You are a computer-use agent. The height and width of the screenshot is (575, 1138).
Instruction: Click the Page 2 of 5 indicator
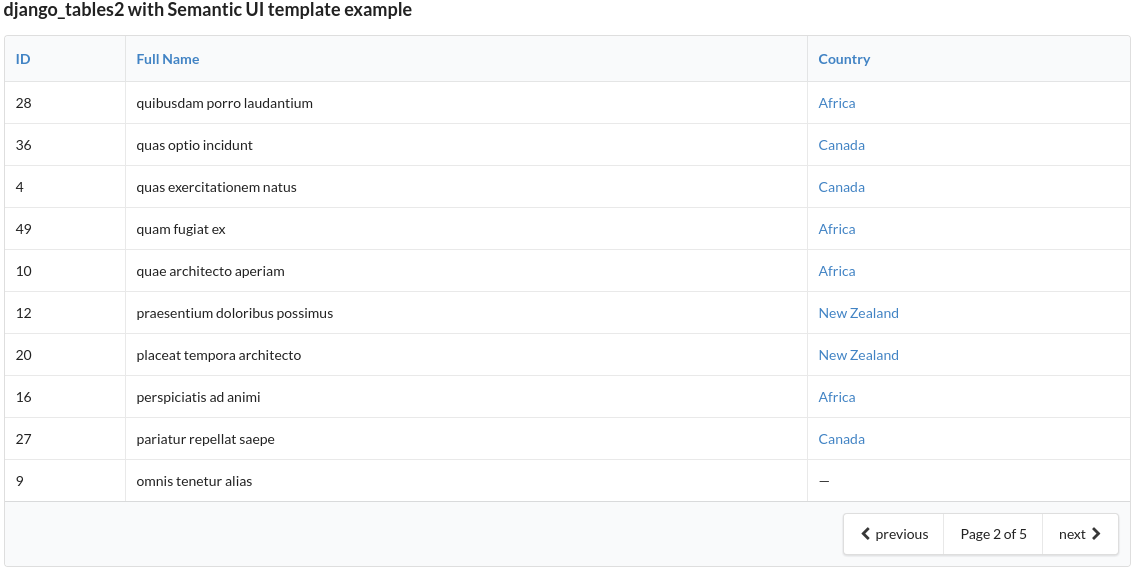click(x=993, y=534)
